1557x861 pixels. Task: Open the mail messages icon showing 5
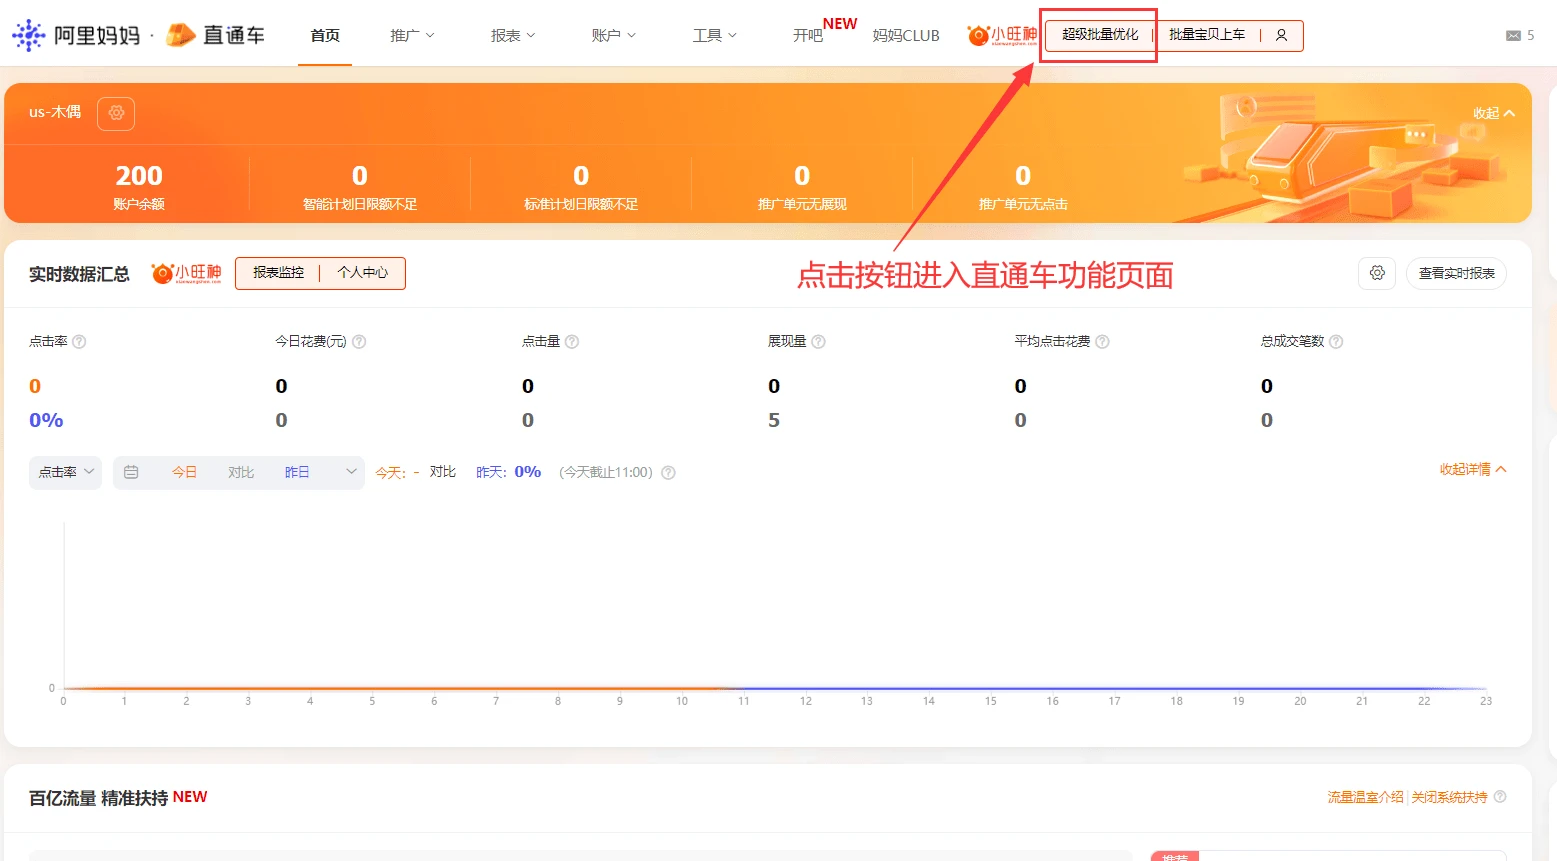point(1513,36)
